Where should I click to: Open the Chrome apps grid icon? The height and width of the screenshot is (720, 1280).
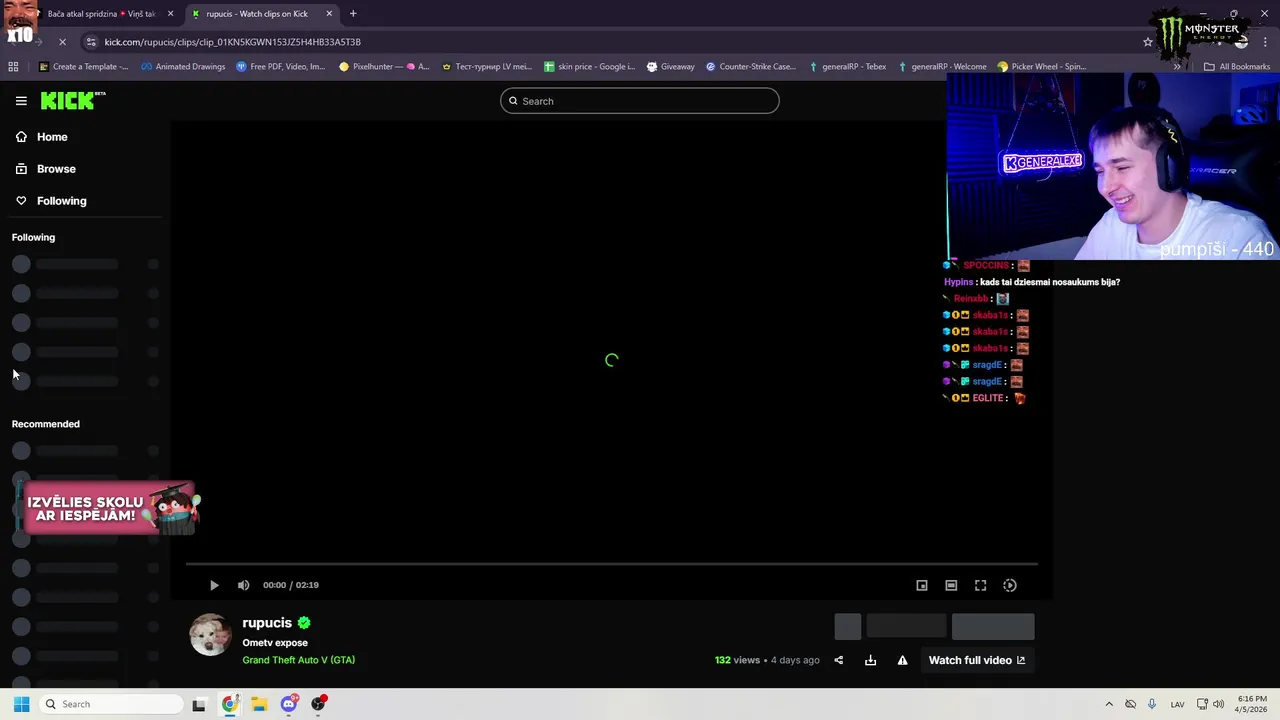tap(13, 67)
